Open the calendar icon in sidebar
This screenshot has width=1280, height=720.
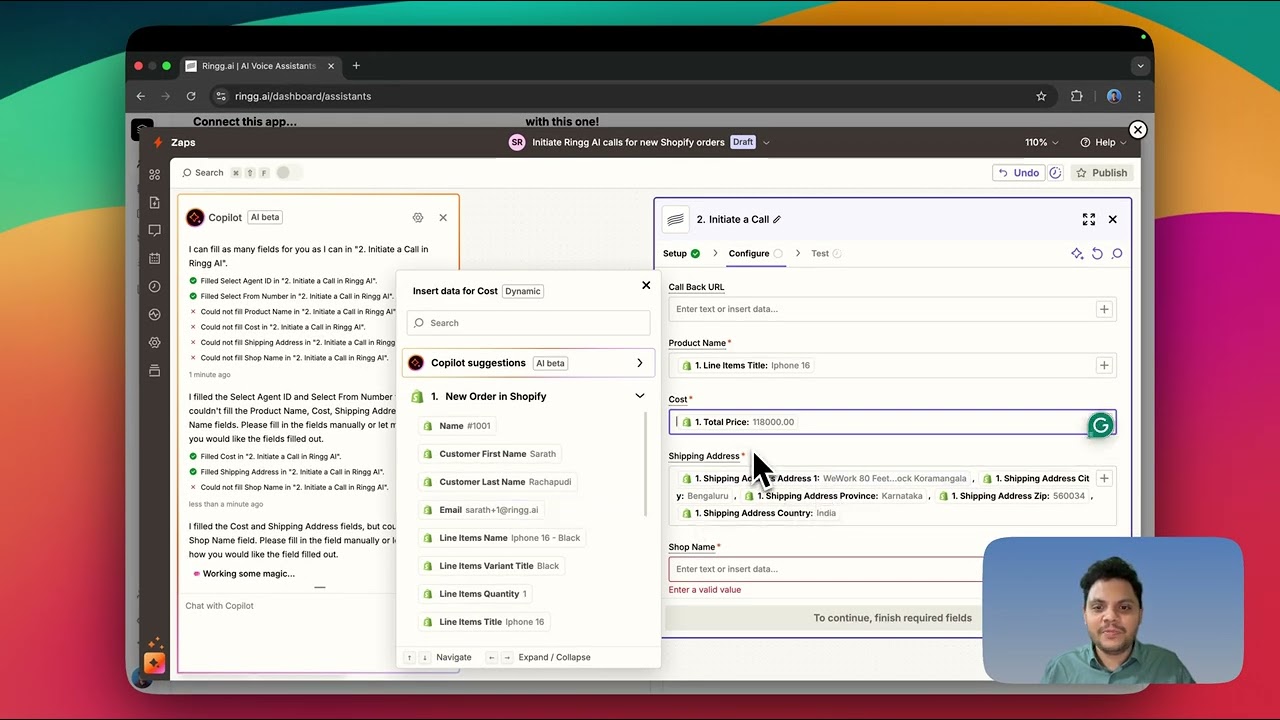(x=154, y=258)
